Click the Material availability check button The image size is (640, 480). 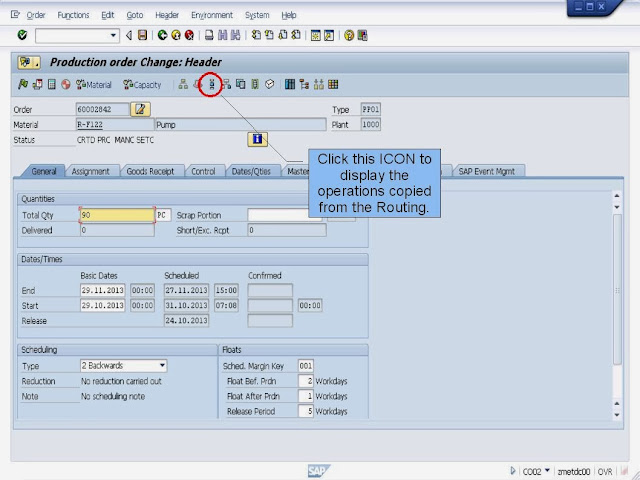(x=93, y=84)
